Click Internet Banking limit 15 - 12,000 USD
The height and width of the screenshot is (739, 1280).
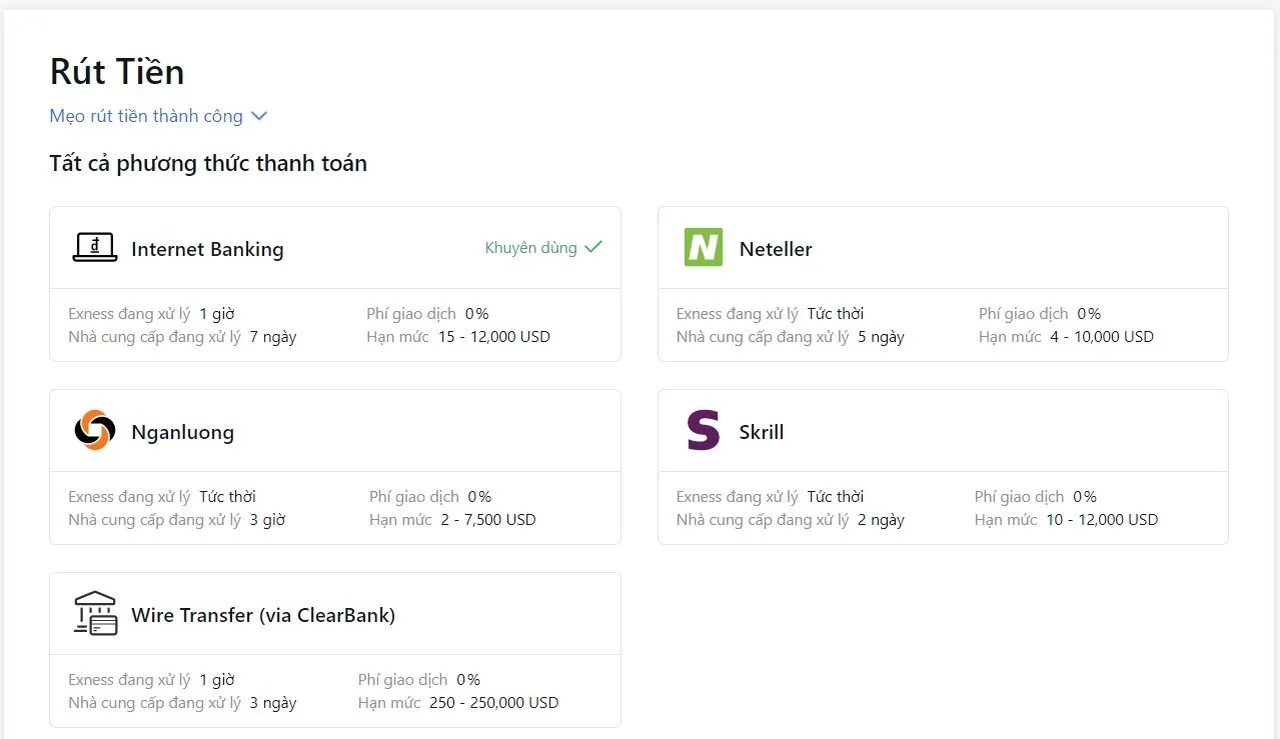494,337
